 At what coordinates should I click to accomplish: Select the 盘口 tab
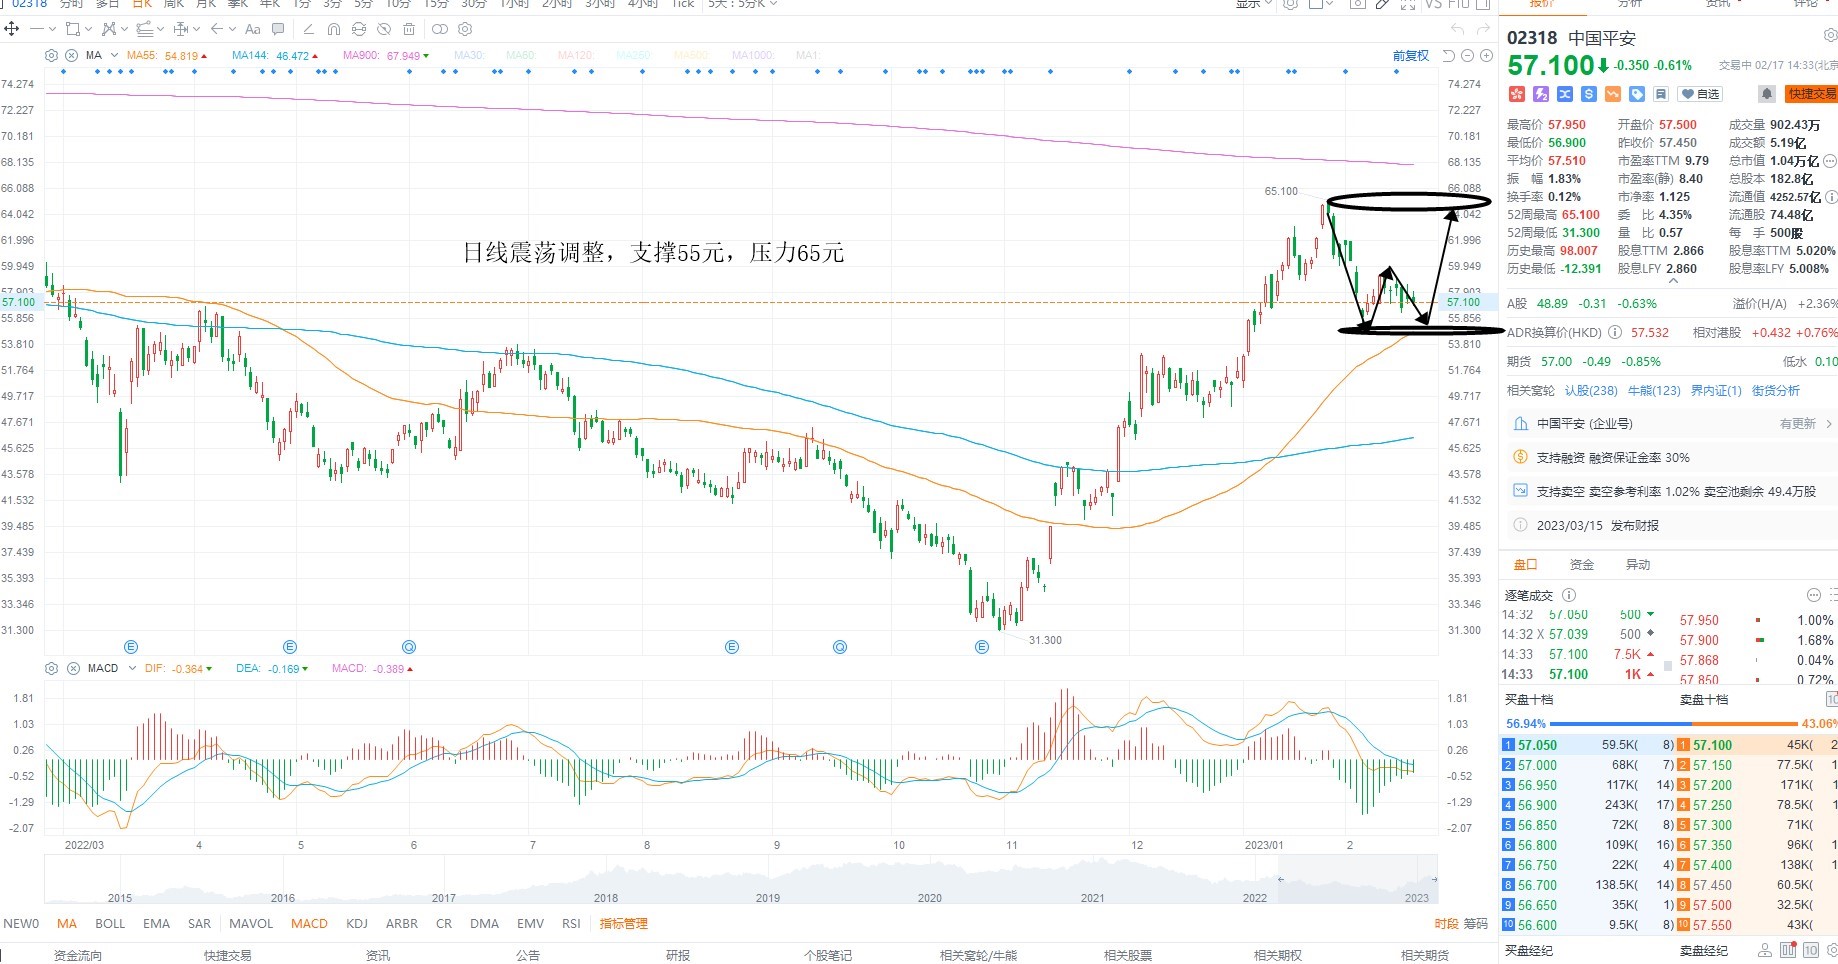[x=1525, y=565]
